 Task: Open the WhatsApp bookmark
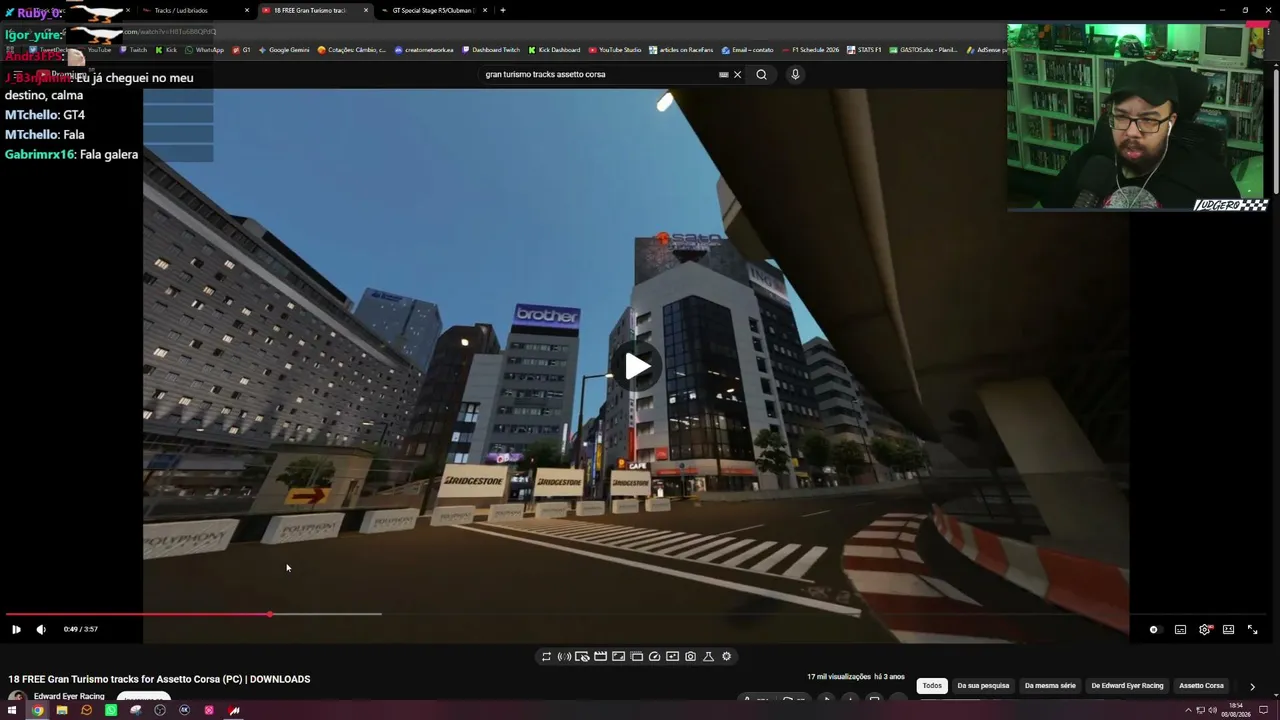point(204,50)
